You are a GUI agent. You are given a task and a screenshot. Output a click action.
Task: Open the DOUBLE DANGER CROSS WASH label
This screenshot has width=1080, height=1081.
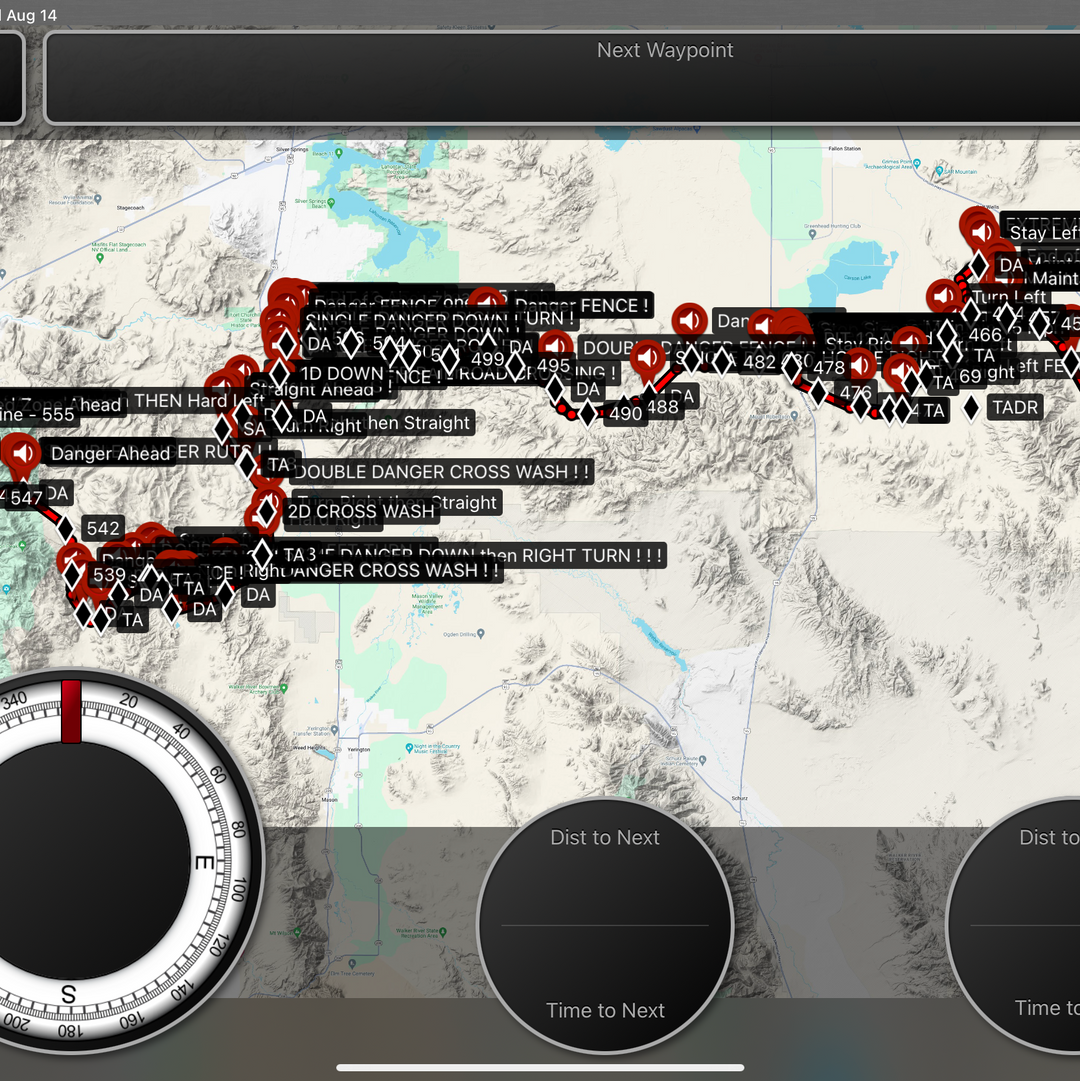(440, 472)
